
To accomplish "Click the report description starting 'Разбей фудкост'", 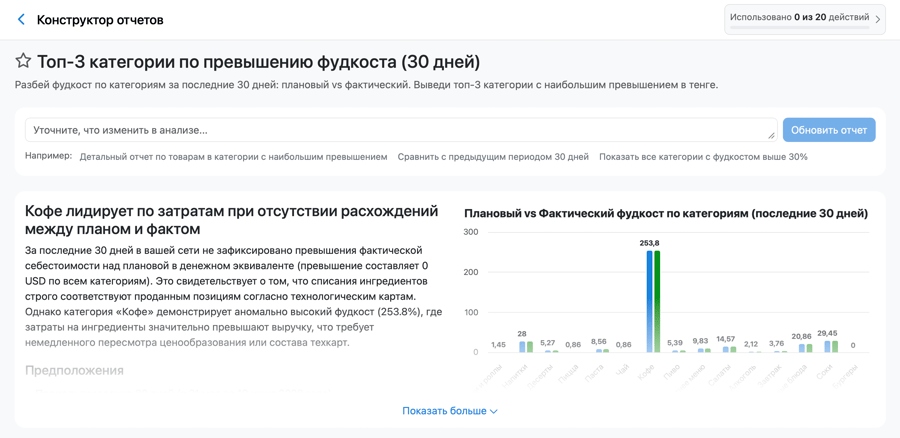I will (x=366, y=85).
